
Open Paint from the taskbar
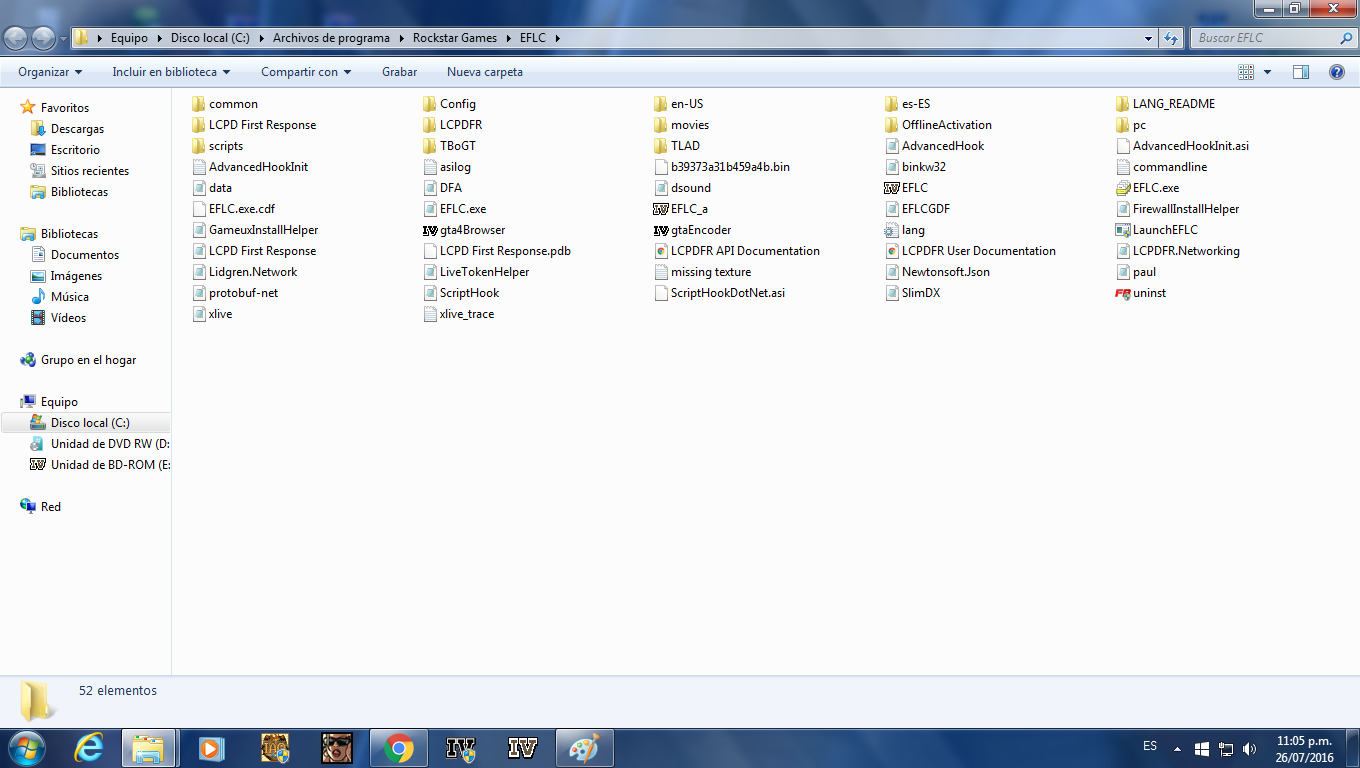point(585,748)
